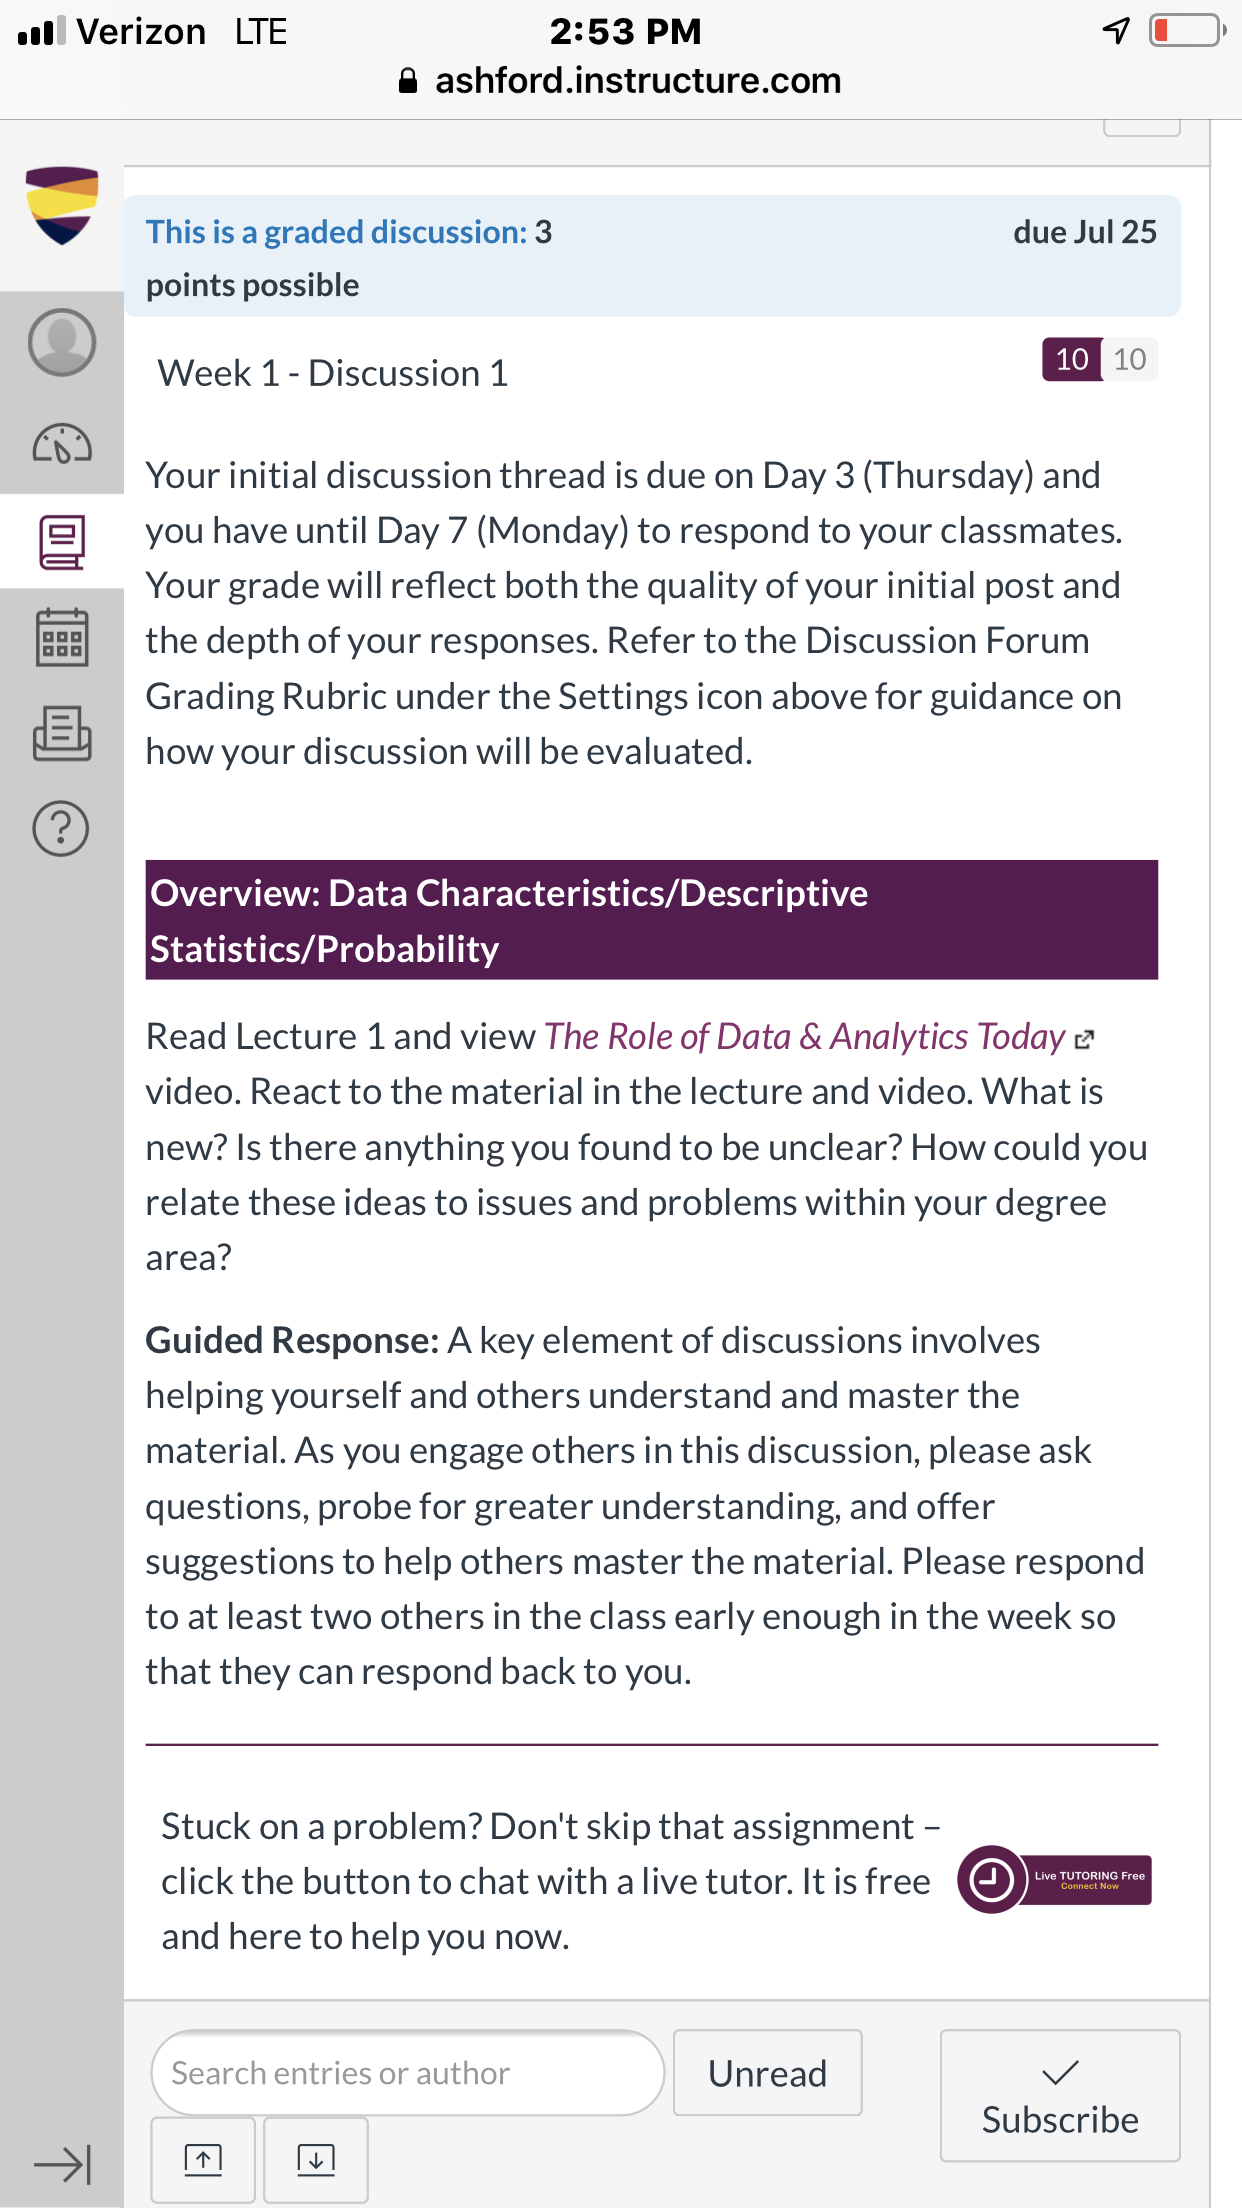Open The Role of Data & Analytics Today link

point(805,1037)
